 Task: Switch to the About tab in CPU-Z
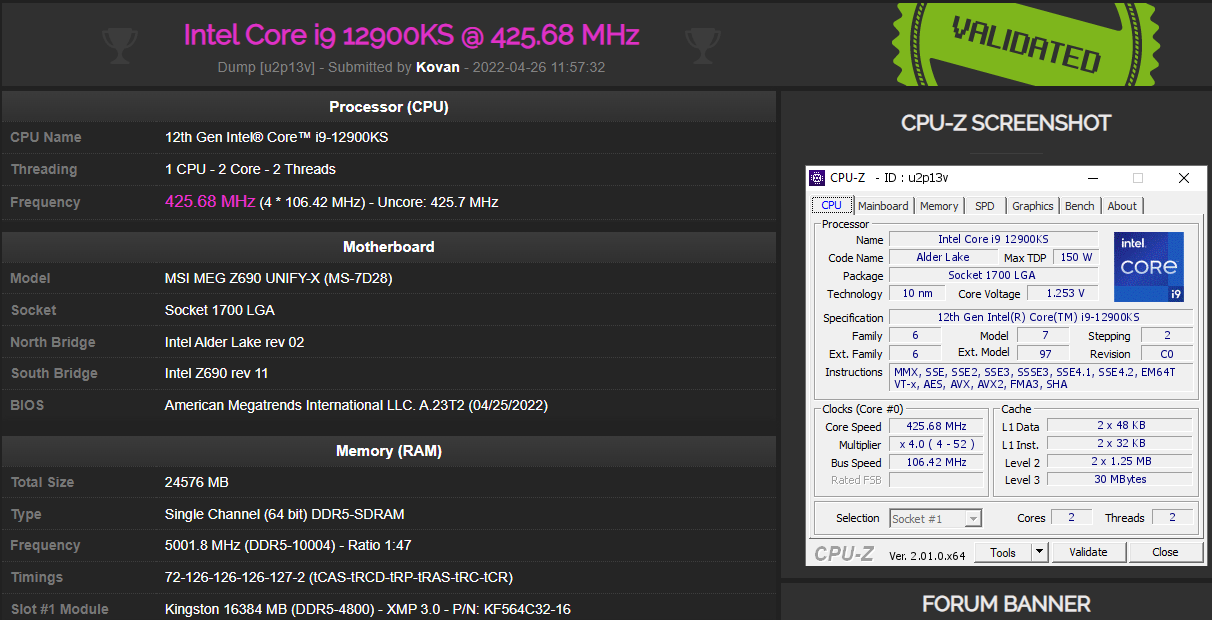(x=1122, y=206)
